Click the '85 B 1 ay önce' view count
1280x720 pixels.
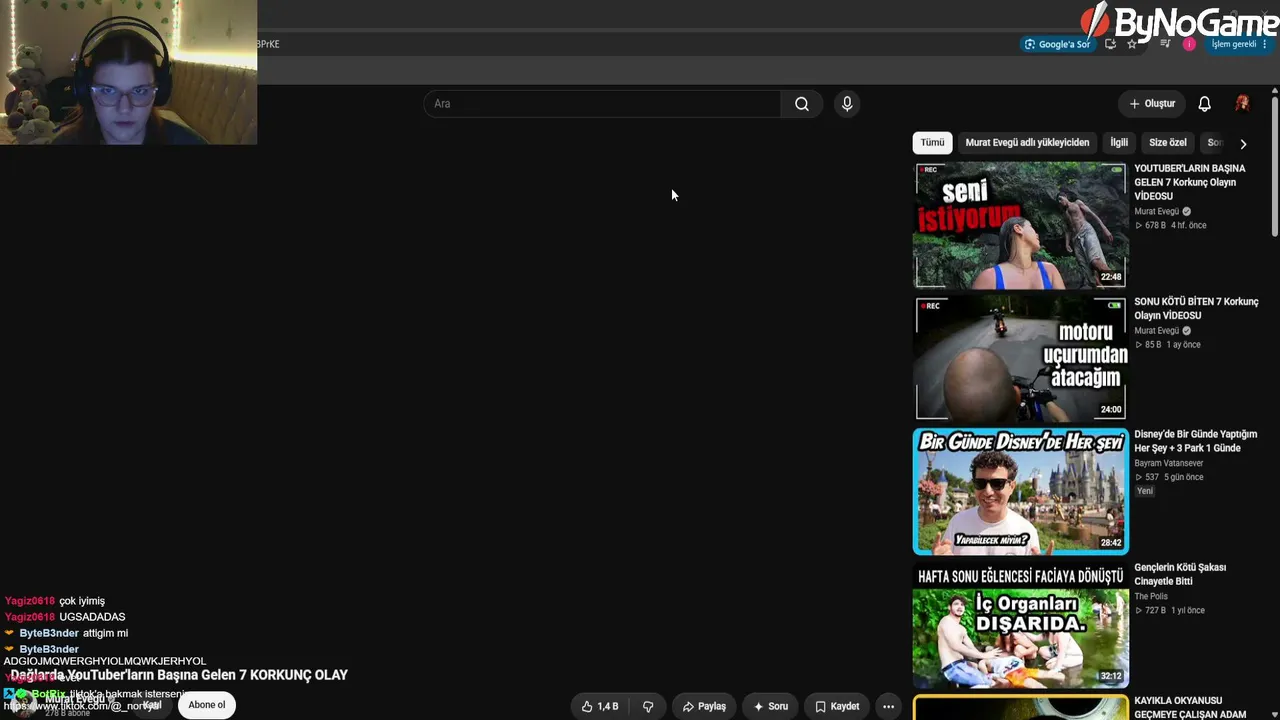click(x=1168, y=345)
